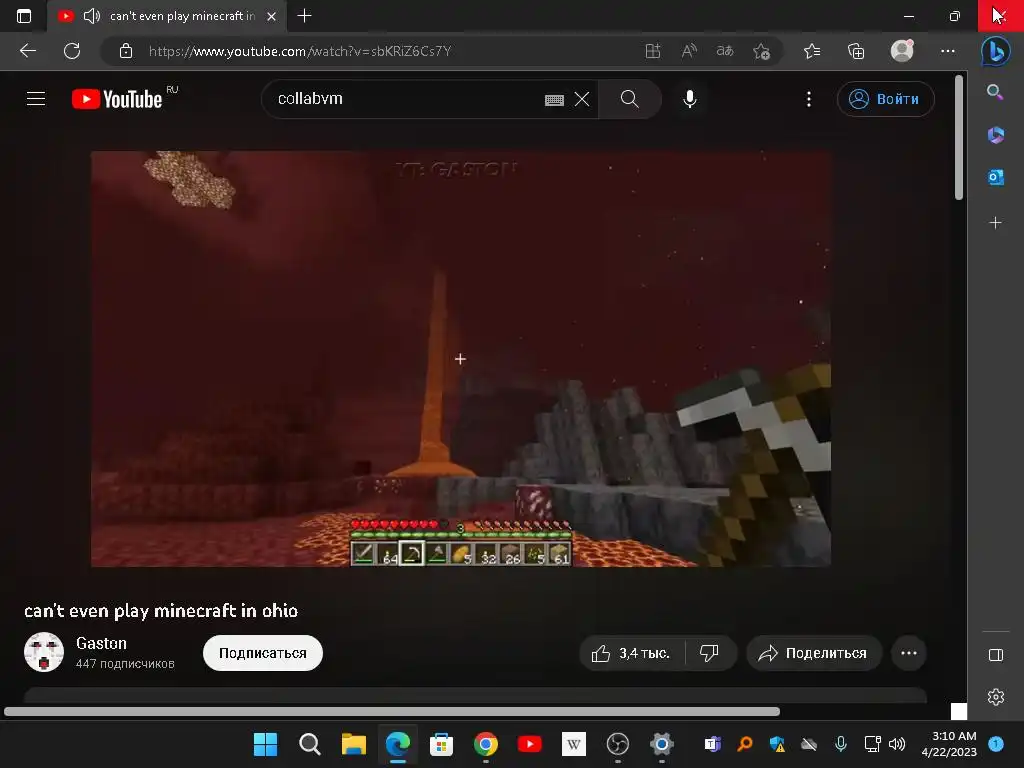Open YouTube settings three-dot menu
Screen dimensions: 1024x768
808,99
